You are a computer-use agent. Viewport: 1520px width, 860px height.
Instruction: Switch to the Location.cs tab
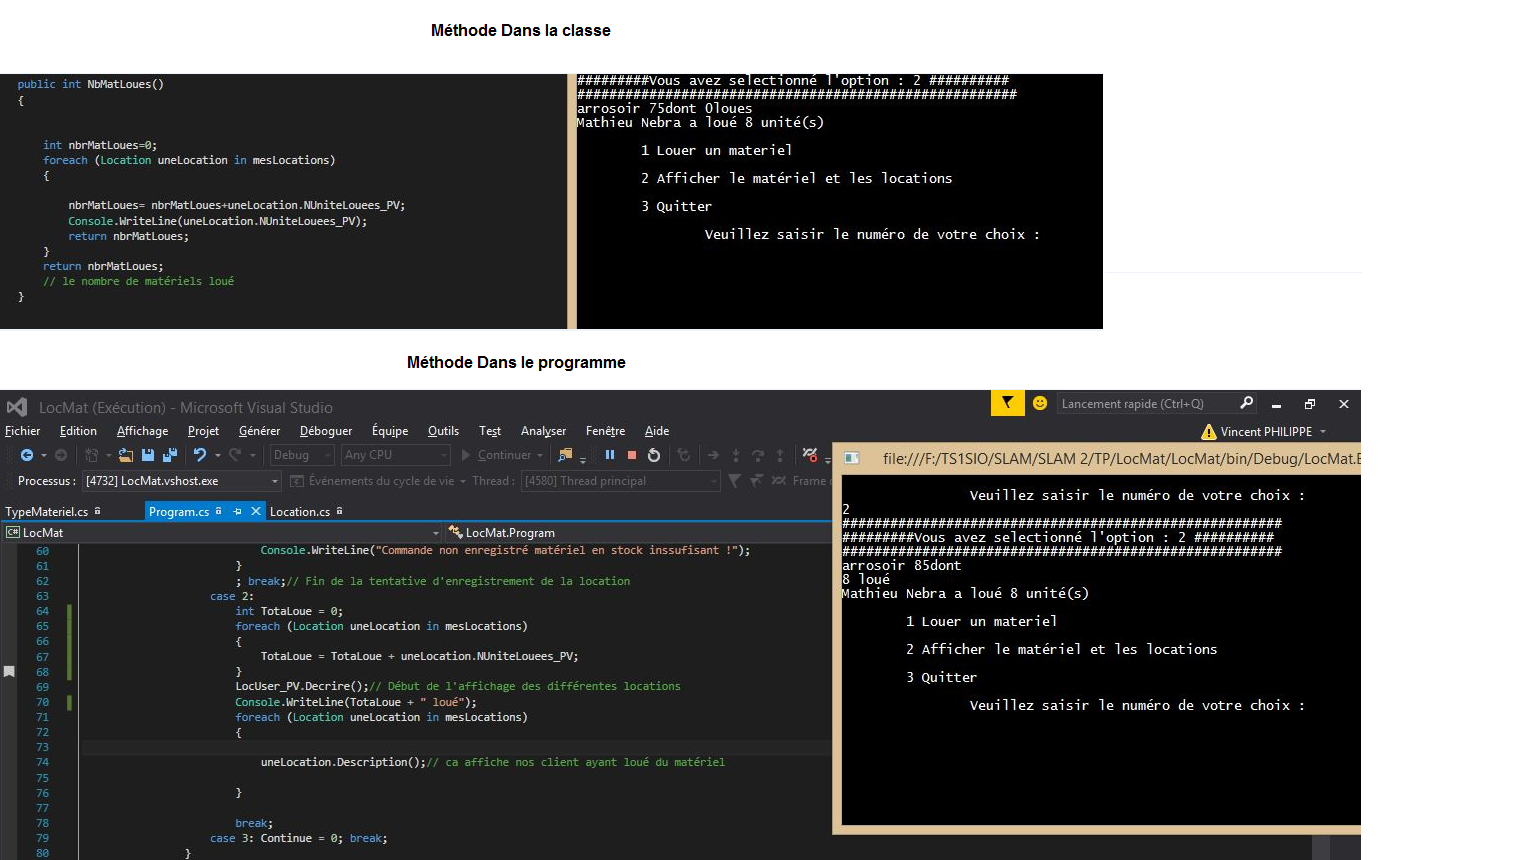298,511
